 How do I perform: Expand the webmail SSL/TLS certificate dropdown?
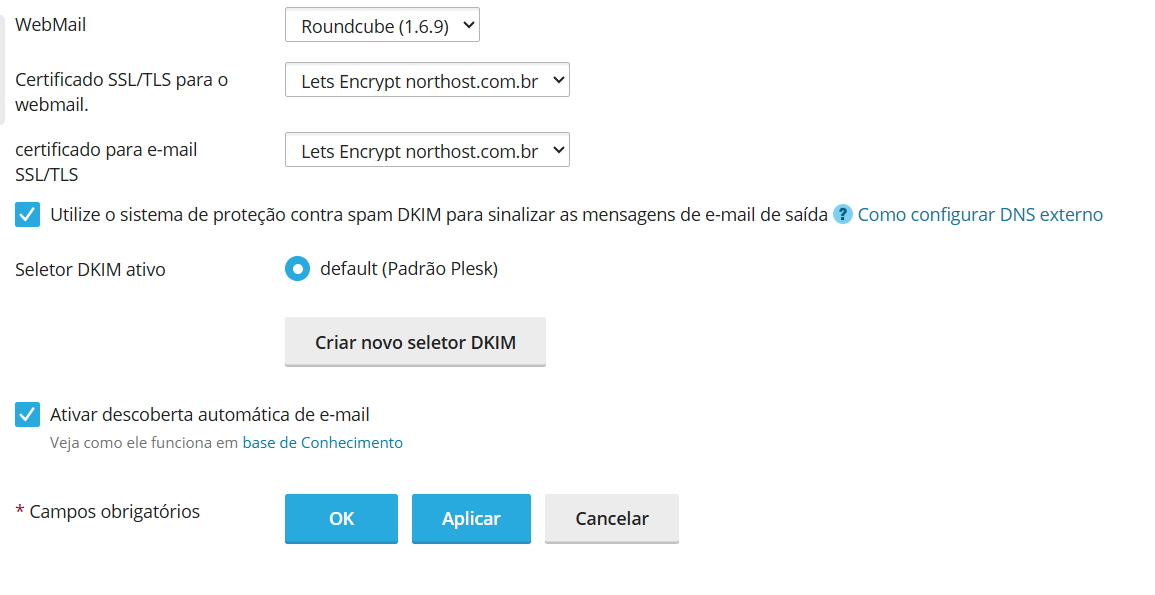tap(427, 80)
